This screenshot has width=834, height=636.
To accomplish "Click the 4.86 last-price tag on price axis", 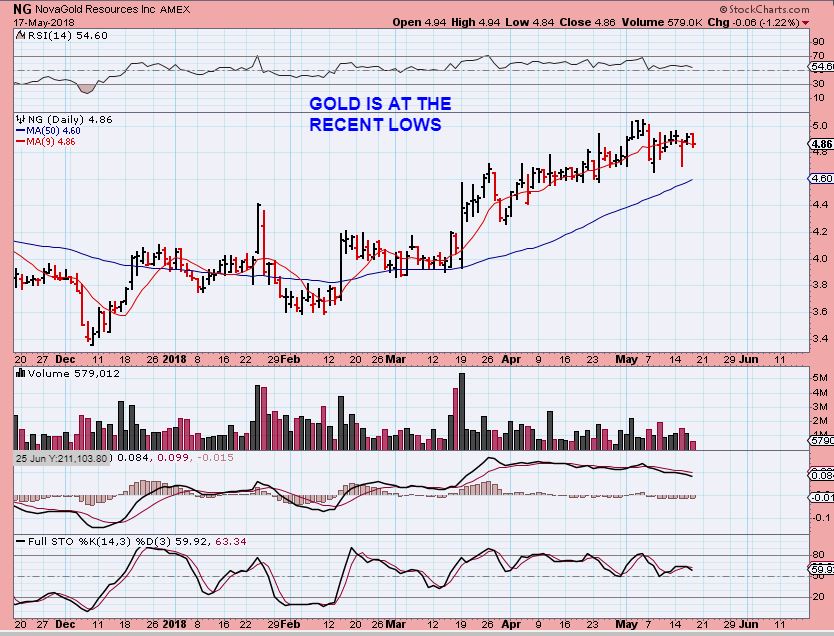I will point(821,144).
